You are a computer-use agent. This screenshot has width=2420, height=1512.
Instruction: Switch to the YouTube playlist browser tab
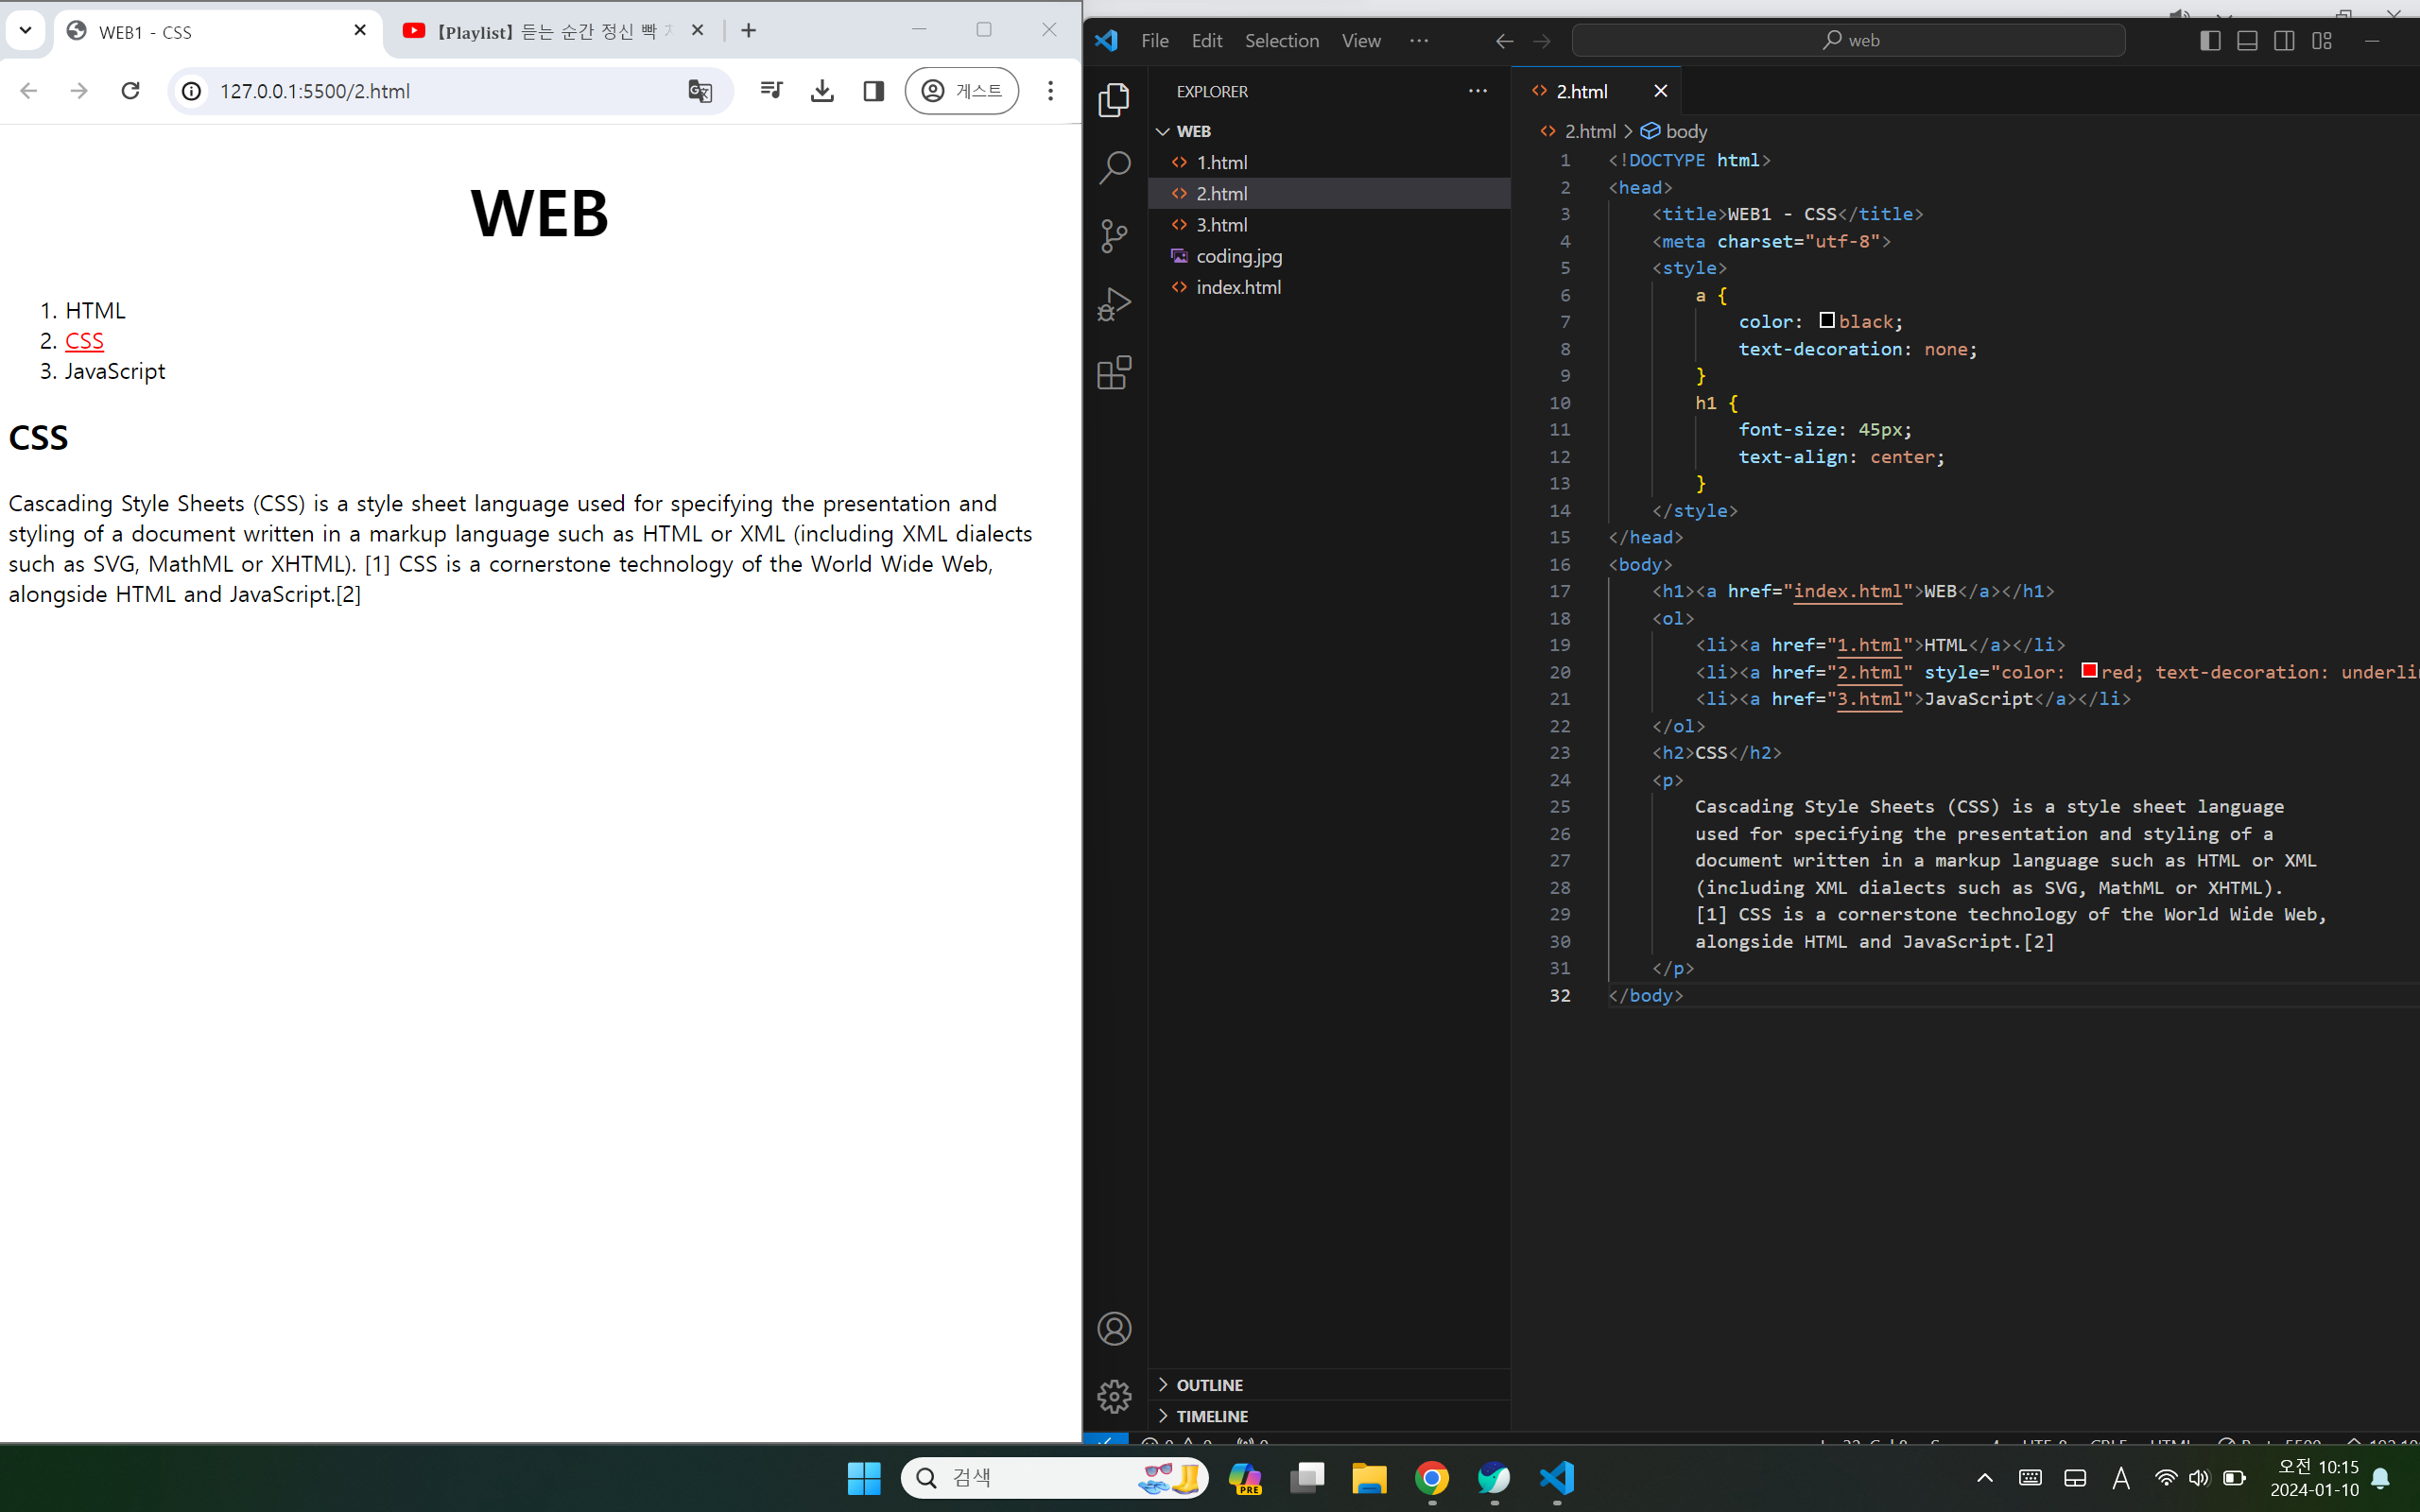540,31
